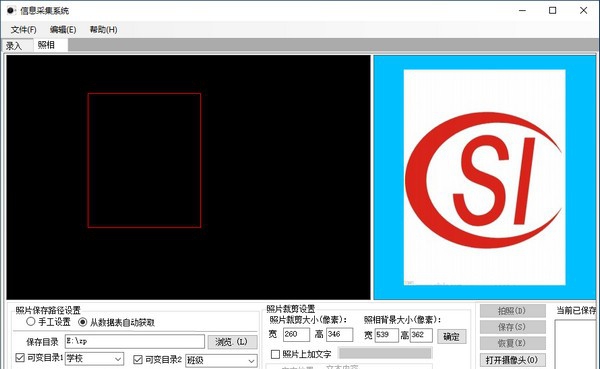Click the 确定 confirm button
This screenshot has width=600, height=369.
pos(452,336)
